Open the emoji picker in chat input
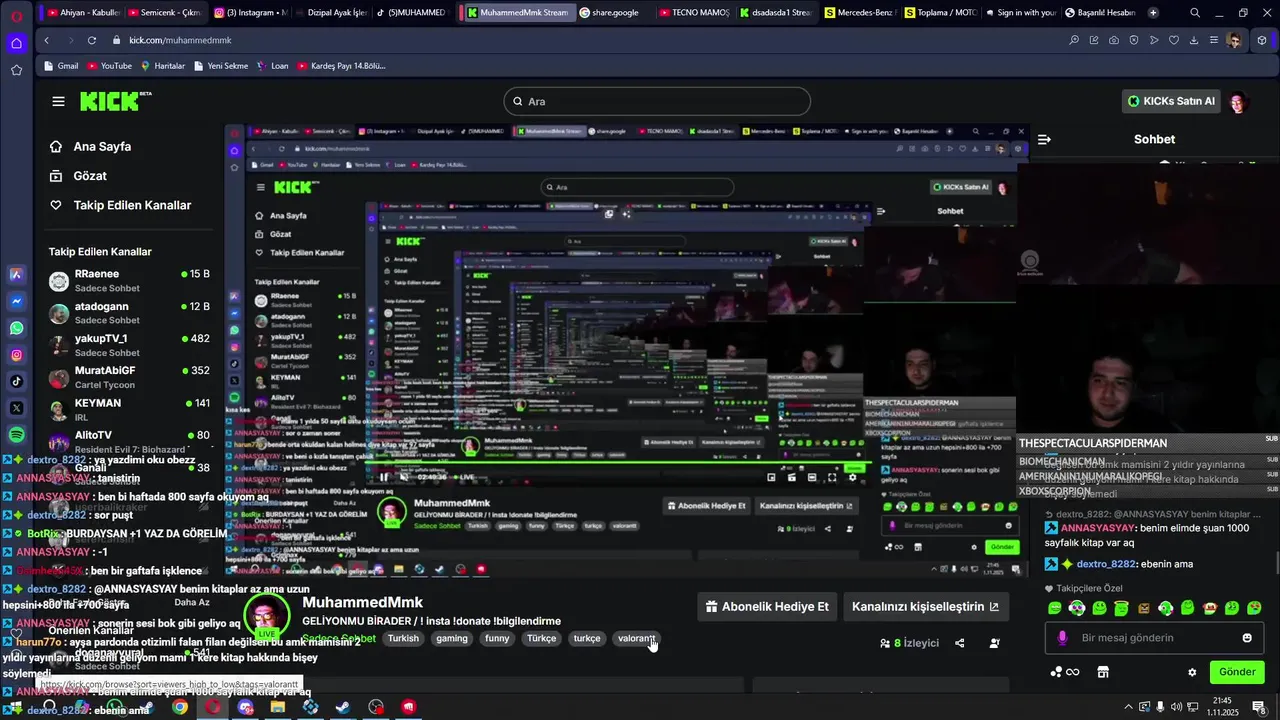The image size is (1280, 720). pyautogui.click(x=1247, y=638)
